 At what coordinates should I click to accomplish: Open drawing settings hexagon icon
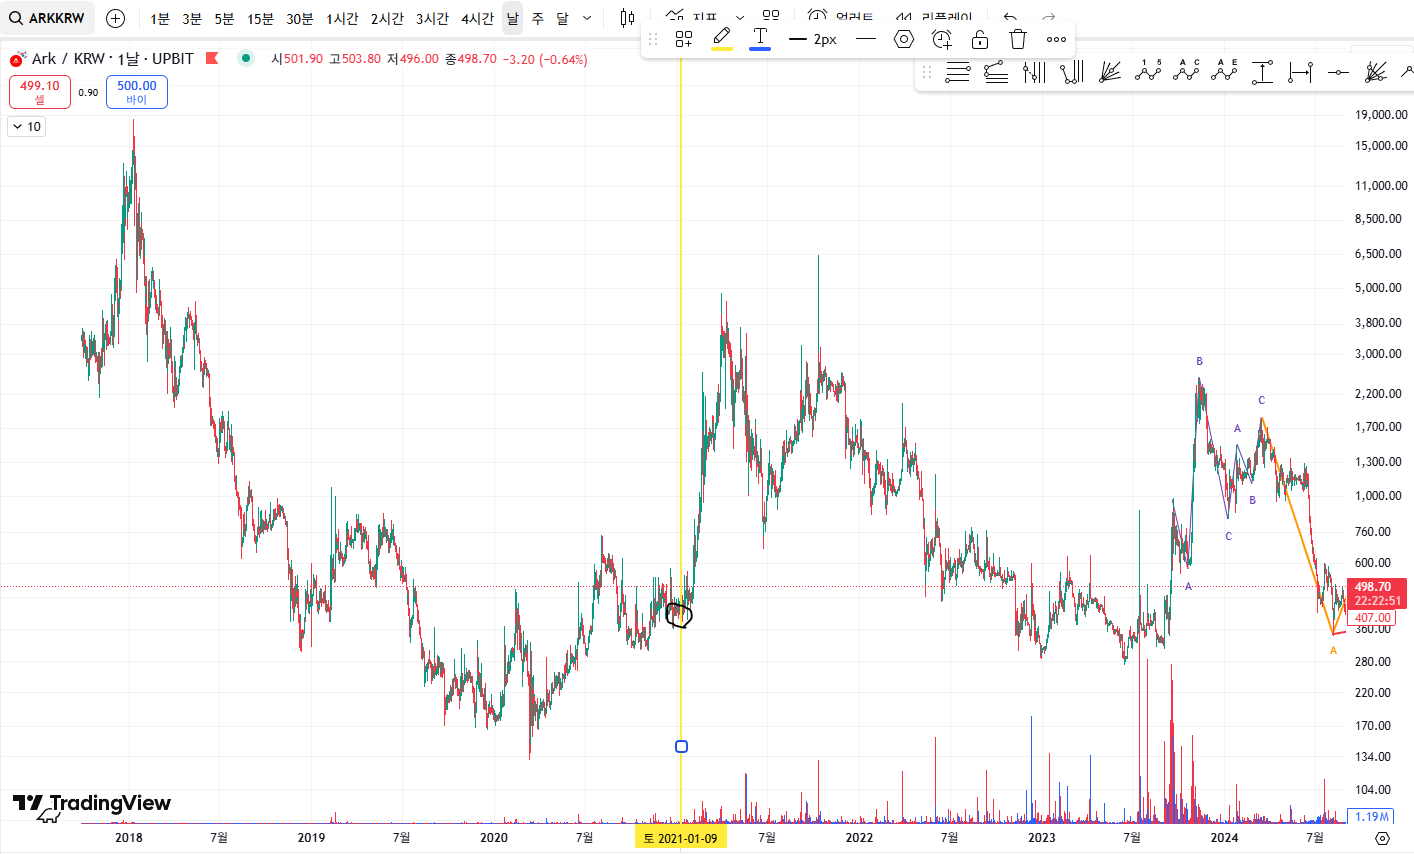pyautogui.click(x=904, y=39)
